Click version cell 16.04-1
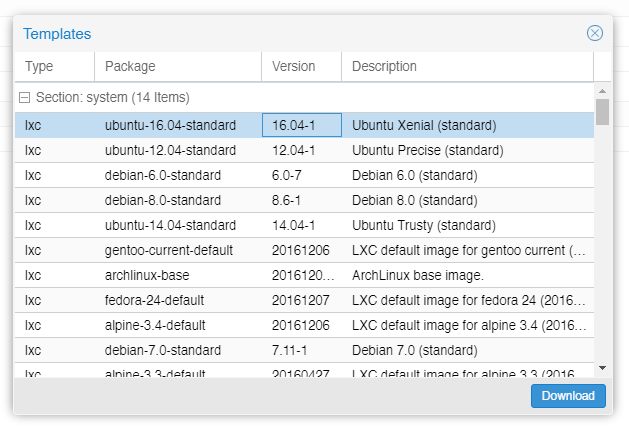The height and width of the screenshot is (435, 629). [302, 125]
